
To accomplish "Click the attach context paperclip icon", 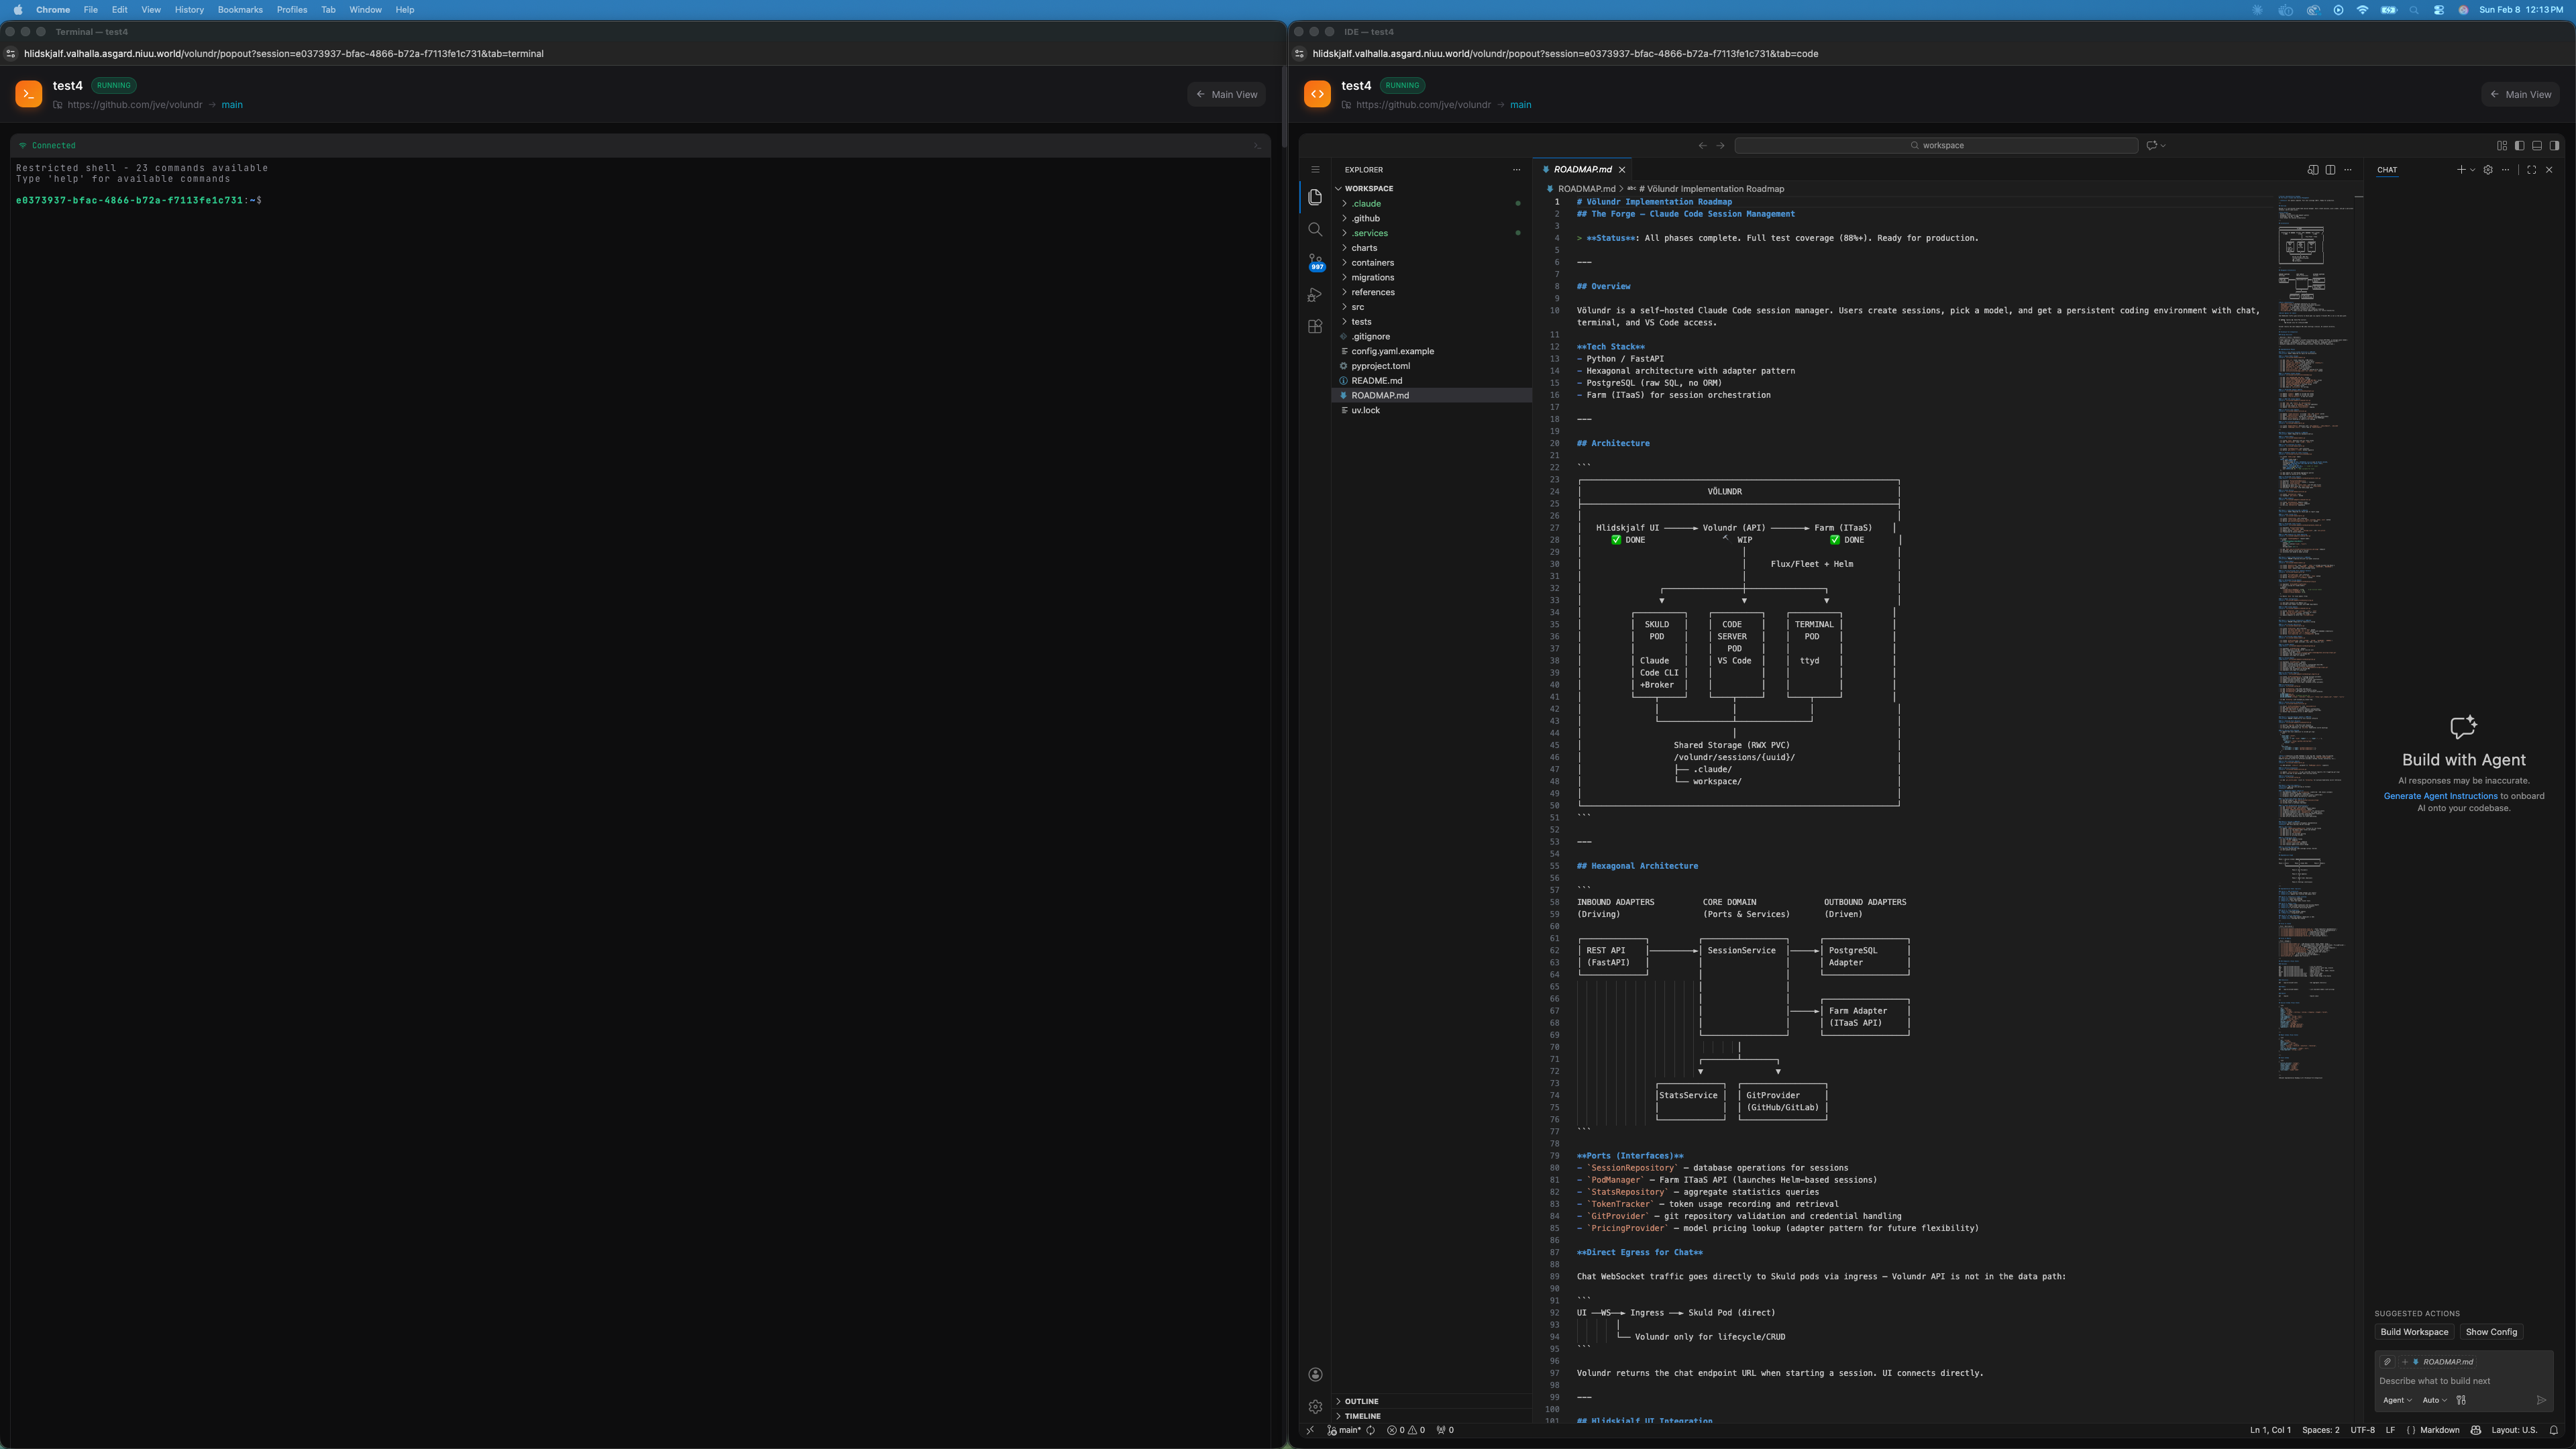I will (x=2387, y=1361).
